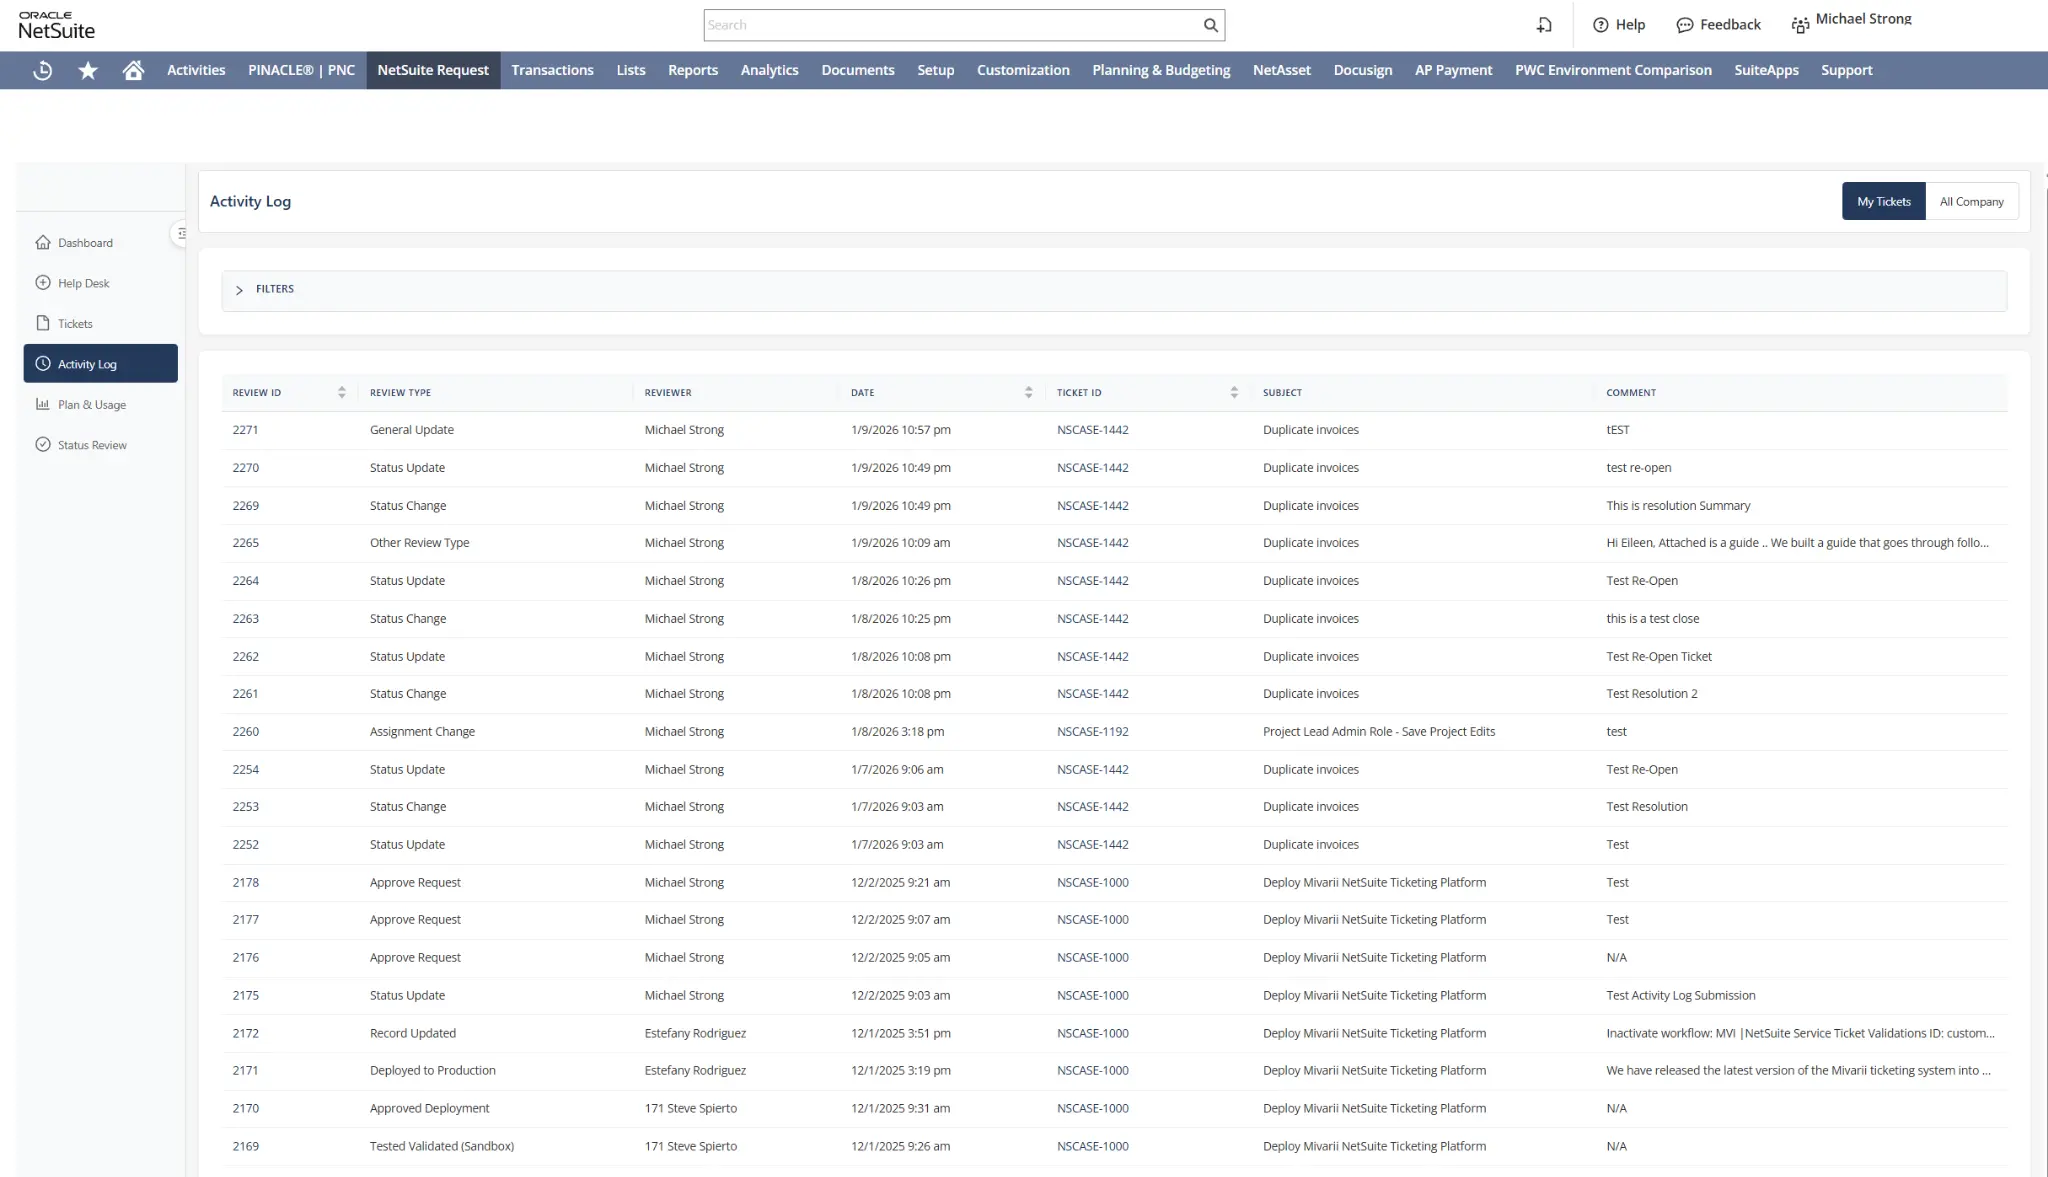Viewport: 2048px width, 1177px height.
Task: Open the Recent Records history icon
Action: pyautogui.click(x=42, y=70)
